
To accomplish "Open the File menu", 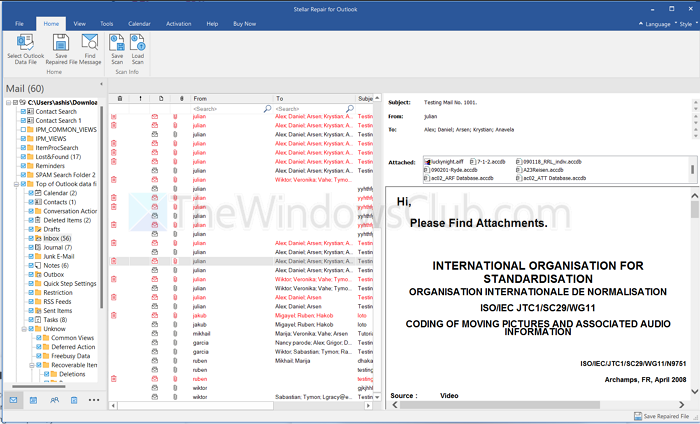I will click(19, 24).
